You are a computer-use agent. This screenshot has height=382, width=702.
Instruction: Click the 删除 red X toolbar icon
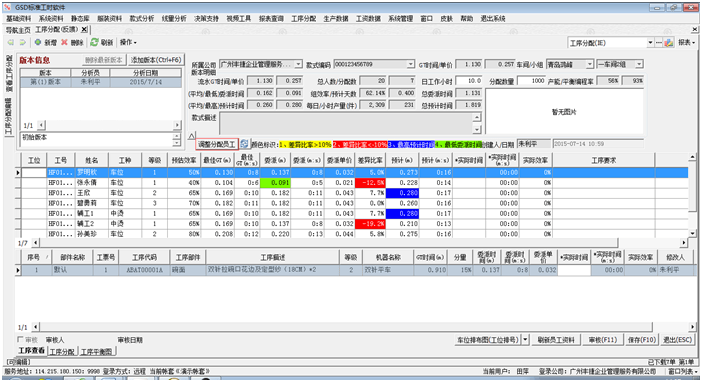tap(64, 43)
